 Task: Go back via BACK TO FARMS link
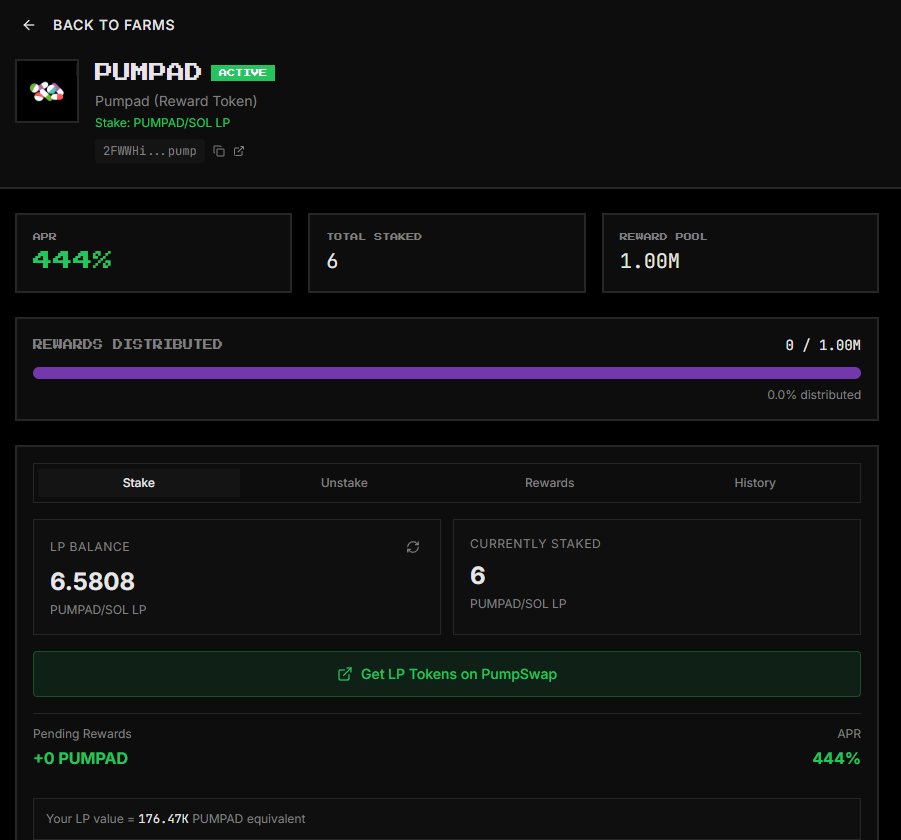click(113, 25)
